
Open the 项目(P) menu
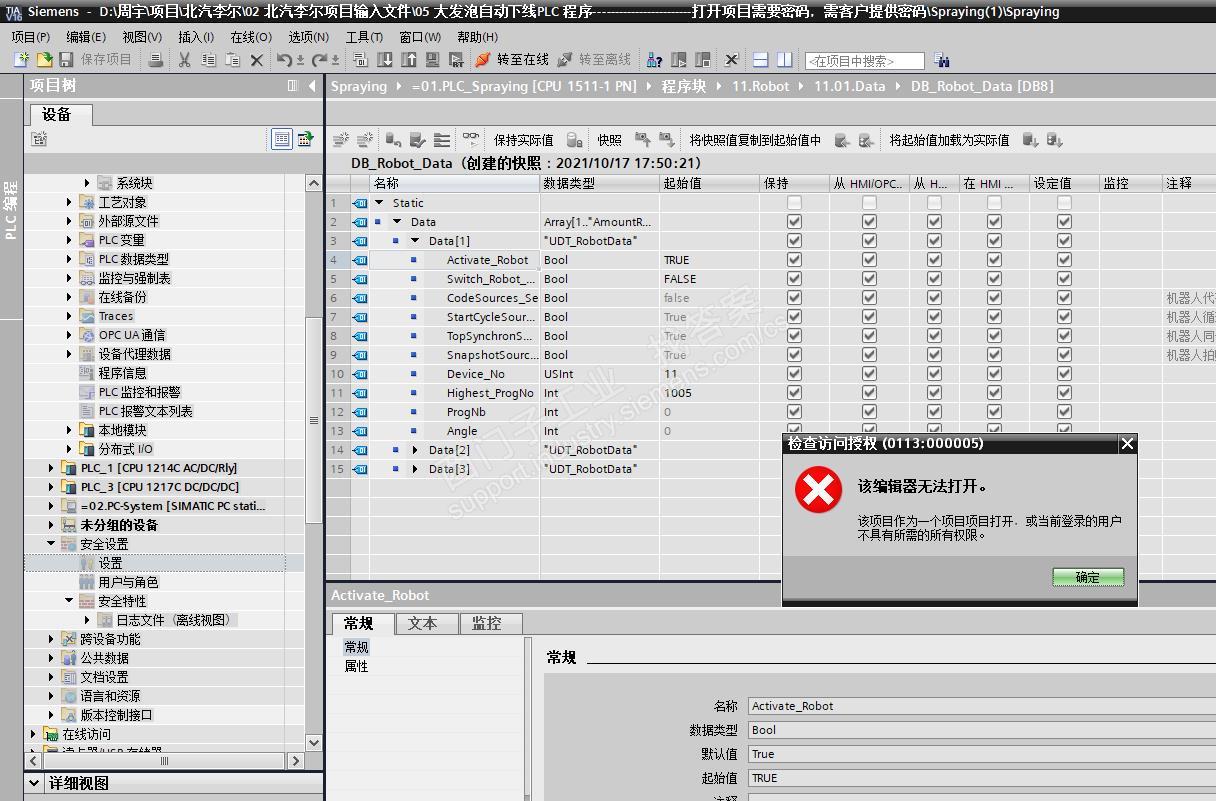click(30, 36)
